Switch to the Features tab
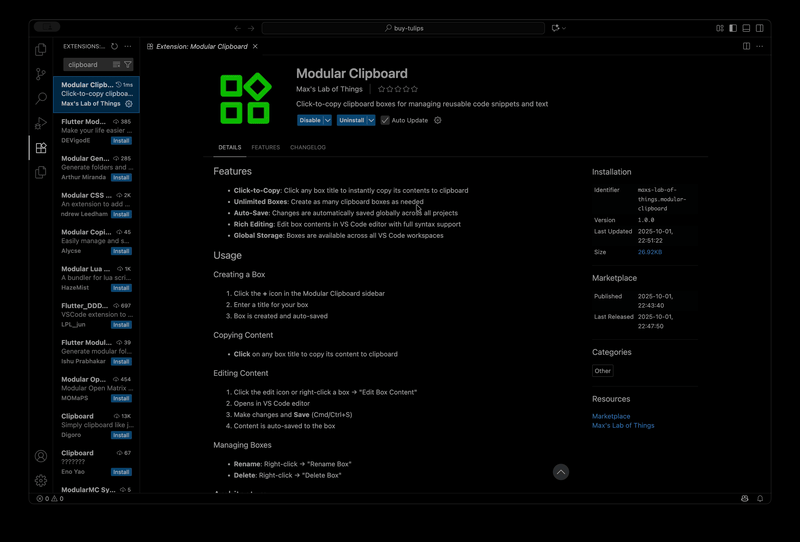The width and height of the screenshot is (800, 542). (266, 147)
